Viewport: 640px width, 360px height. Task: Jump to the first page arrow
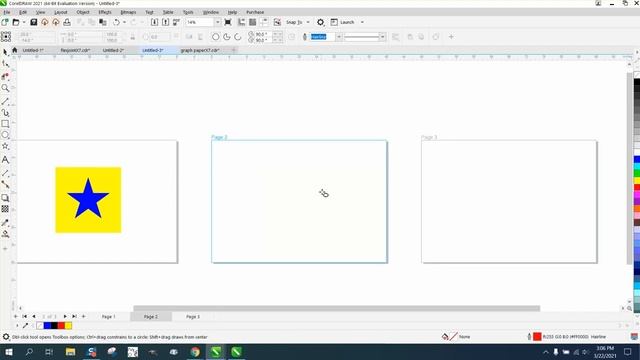(x=24, y=316)
